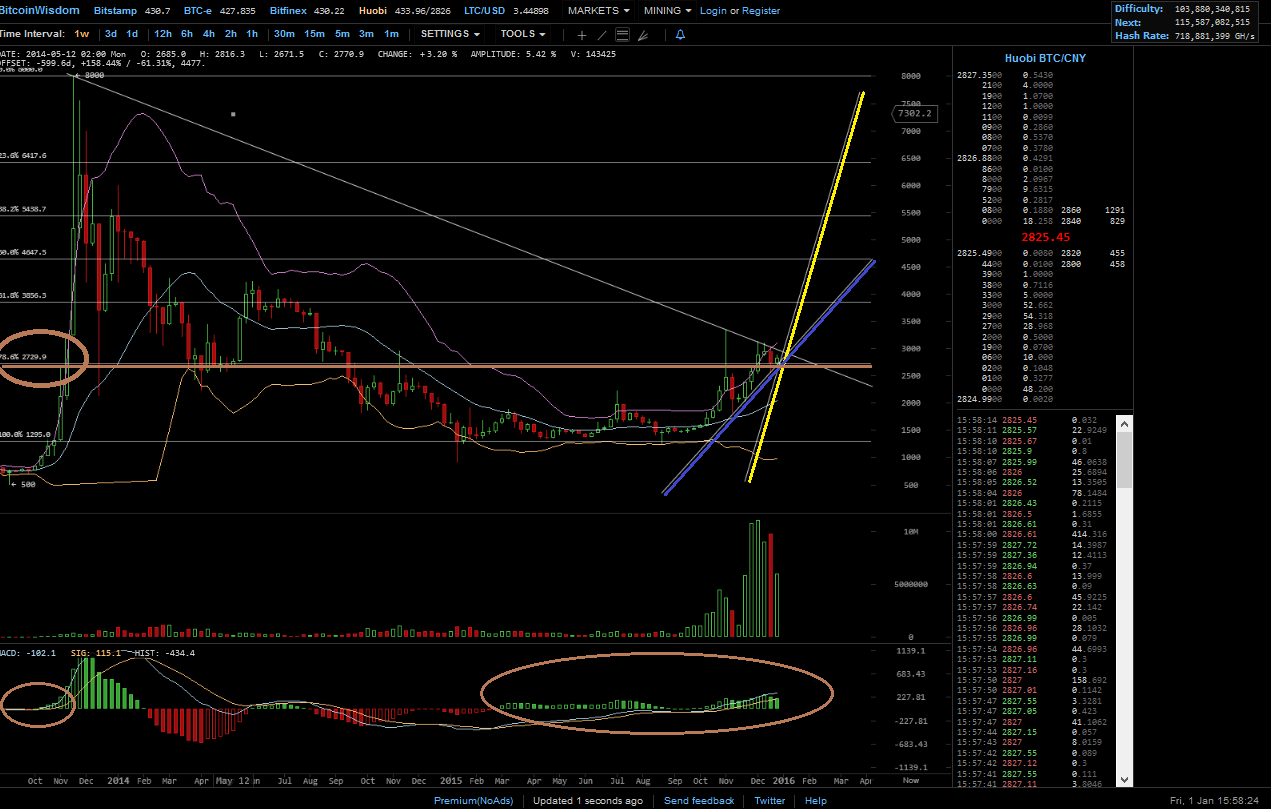Image resolution: width=1271 pixels, height=809 pixels.
Task: Click the Difficulty value 103,880,340,815
Action: (x=1212, y=8)
